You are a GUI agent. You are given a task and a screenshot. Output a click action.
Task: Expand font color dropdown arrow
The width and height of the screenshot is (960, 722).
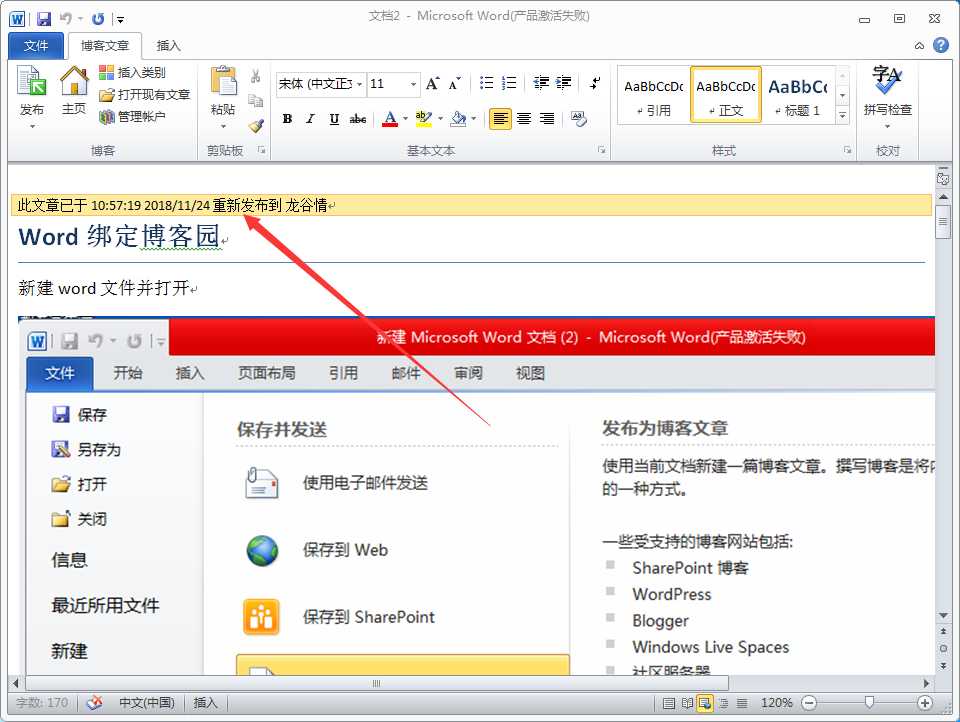point(405,119)
